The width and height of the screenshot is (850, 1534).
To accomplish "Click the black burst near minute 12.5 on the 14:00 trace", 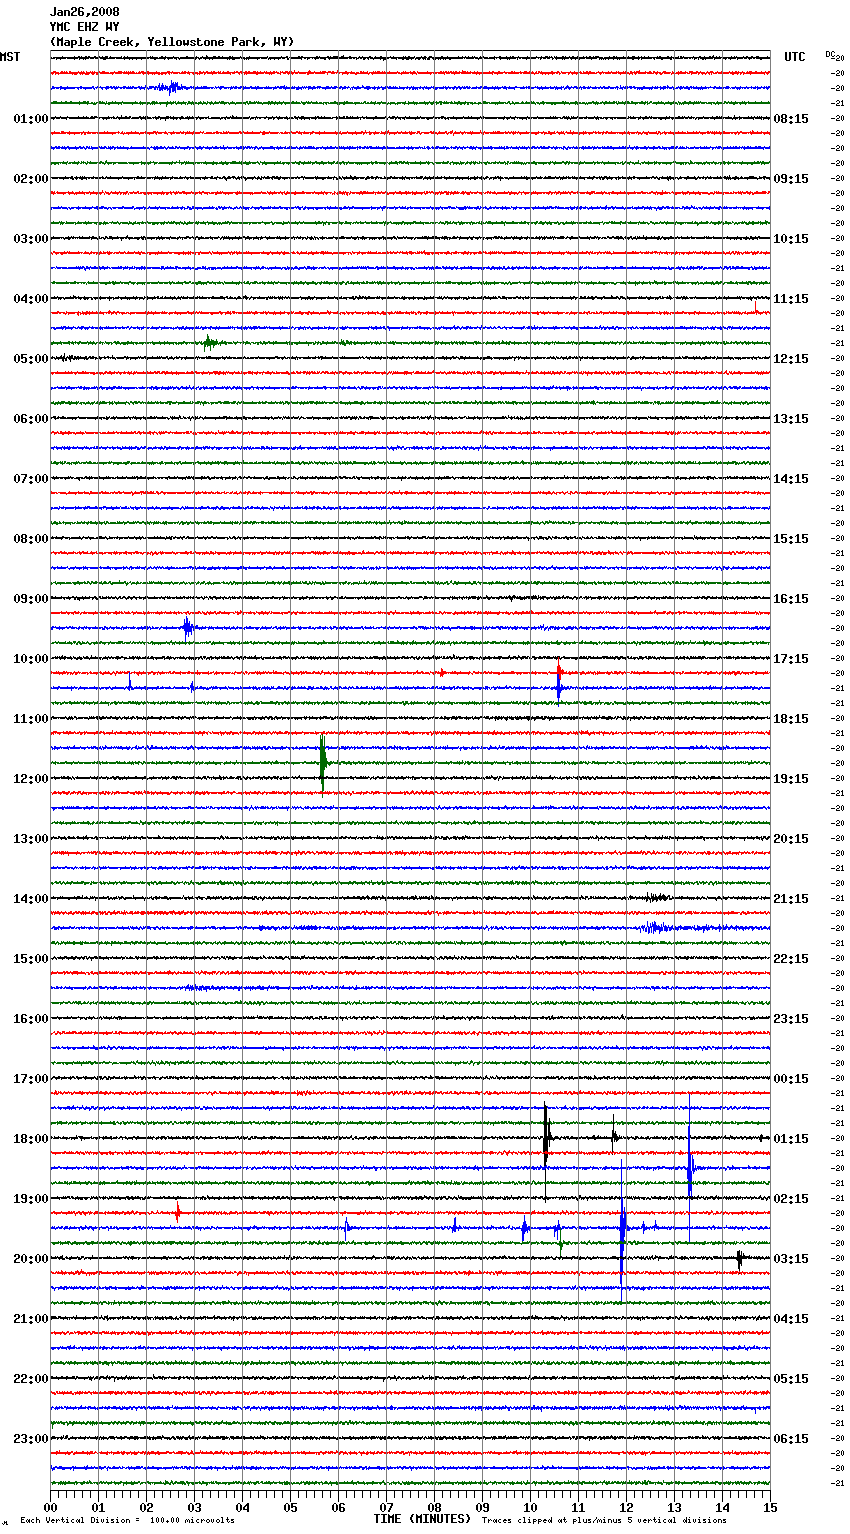I will coord(655,898).
